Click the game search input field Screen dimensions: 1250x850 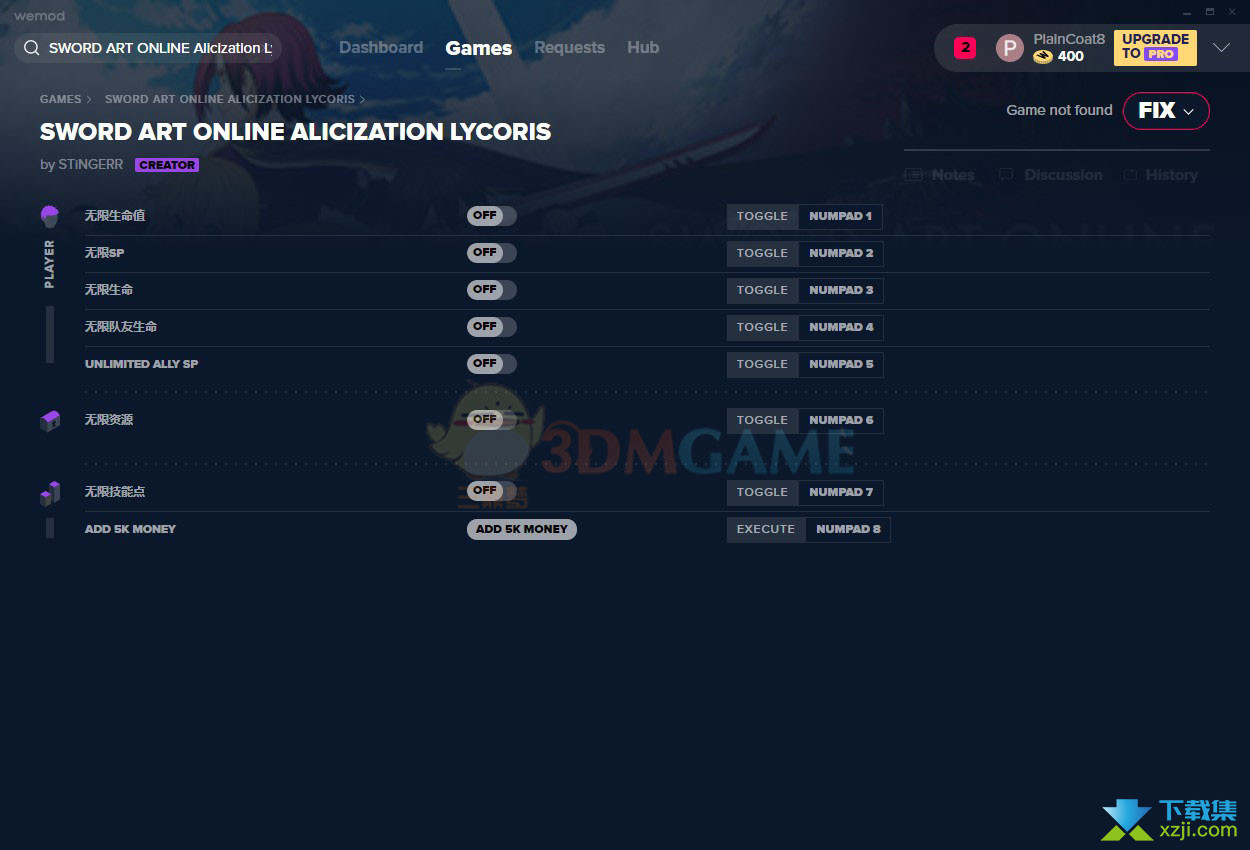click(x=148, y=48)
